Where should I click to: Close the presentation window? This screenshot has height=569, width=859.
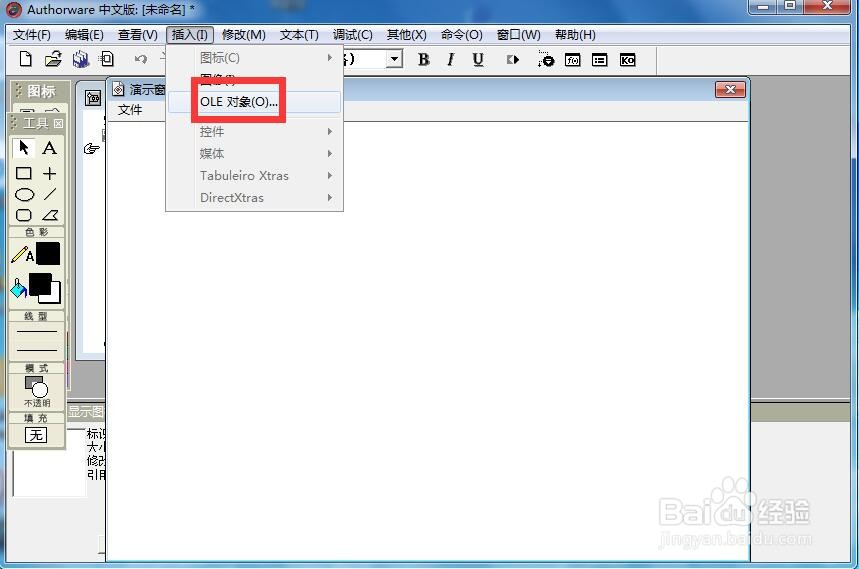[730, 89]
